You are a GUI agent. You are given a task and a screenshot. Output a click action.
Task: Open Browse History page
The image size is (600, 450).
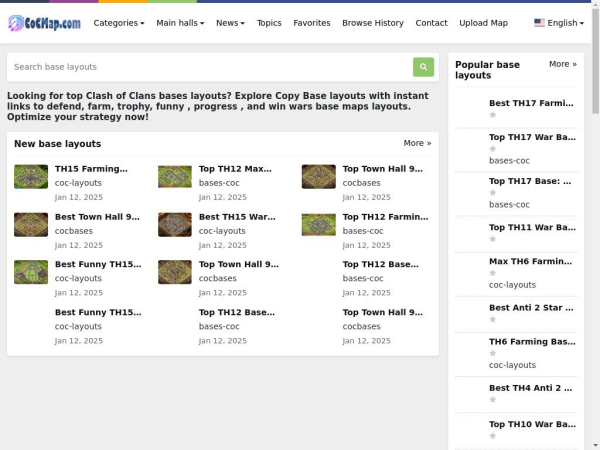(373, 23)
